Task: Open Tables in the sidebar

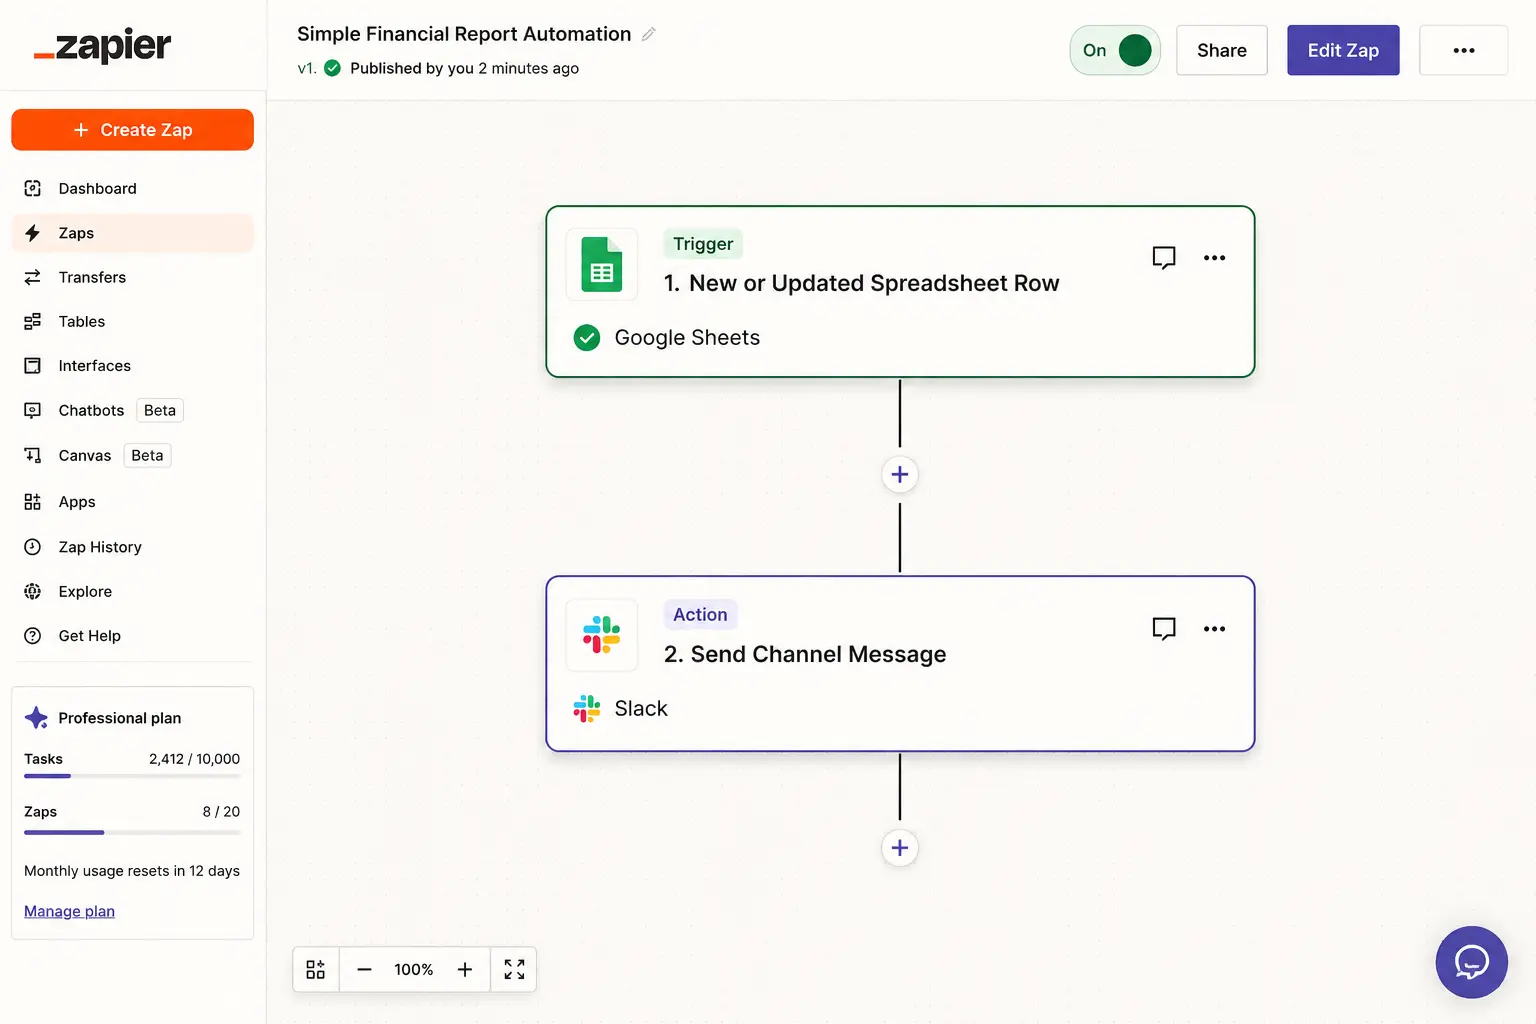Action: 132,321
